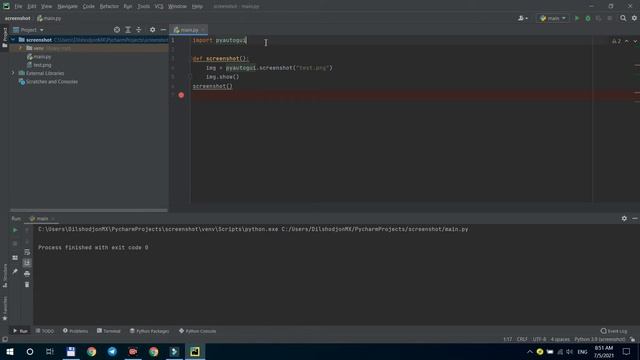The width and height of the screenshot is (640, 360).
Task: Go to previous highlighted warning arrow
Action: 627,41
